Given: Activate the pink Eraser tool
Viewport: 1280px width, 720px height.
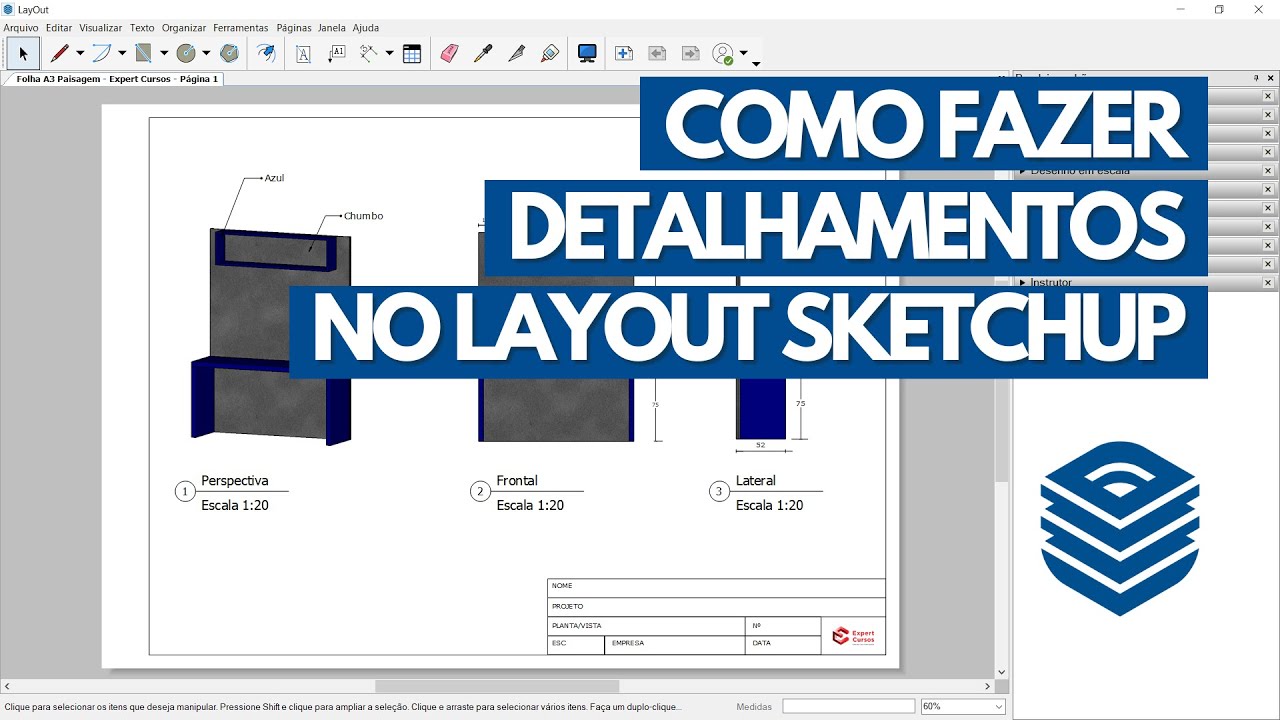Looking at the screenshot, I should [449, 54].
